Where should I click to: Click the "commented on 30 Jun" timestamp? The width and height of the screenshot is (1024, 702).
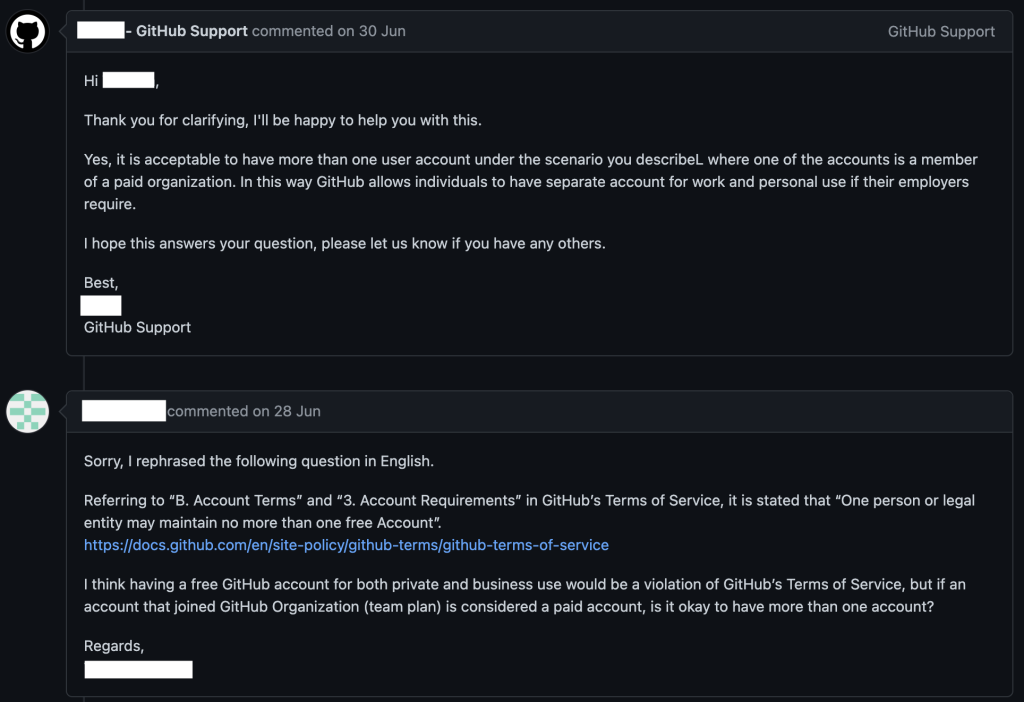point(329,31)
